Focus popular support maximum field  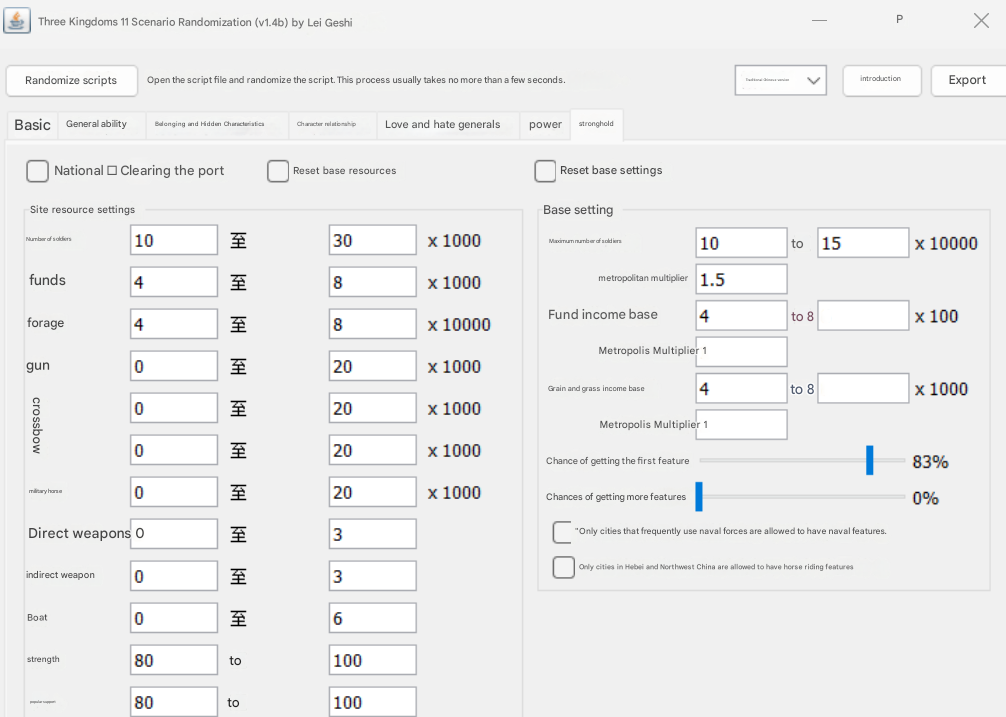[x=373, y=702]
